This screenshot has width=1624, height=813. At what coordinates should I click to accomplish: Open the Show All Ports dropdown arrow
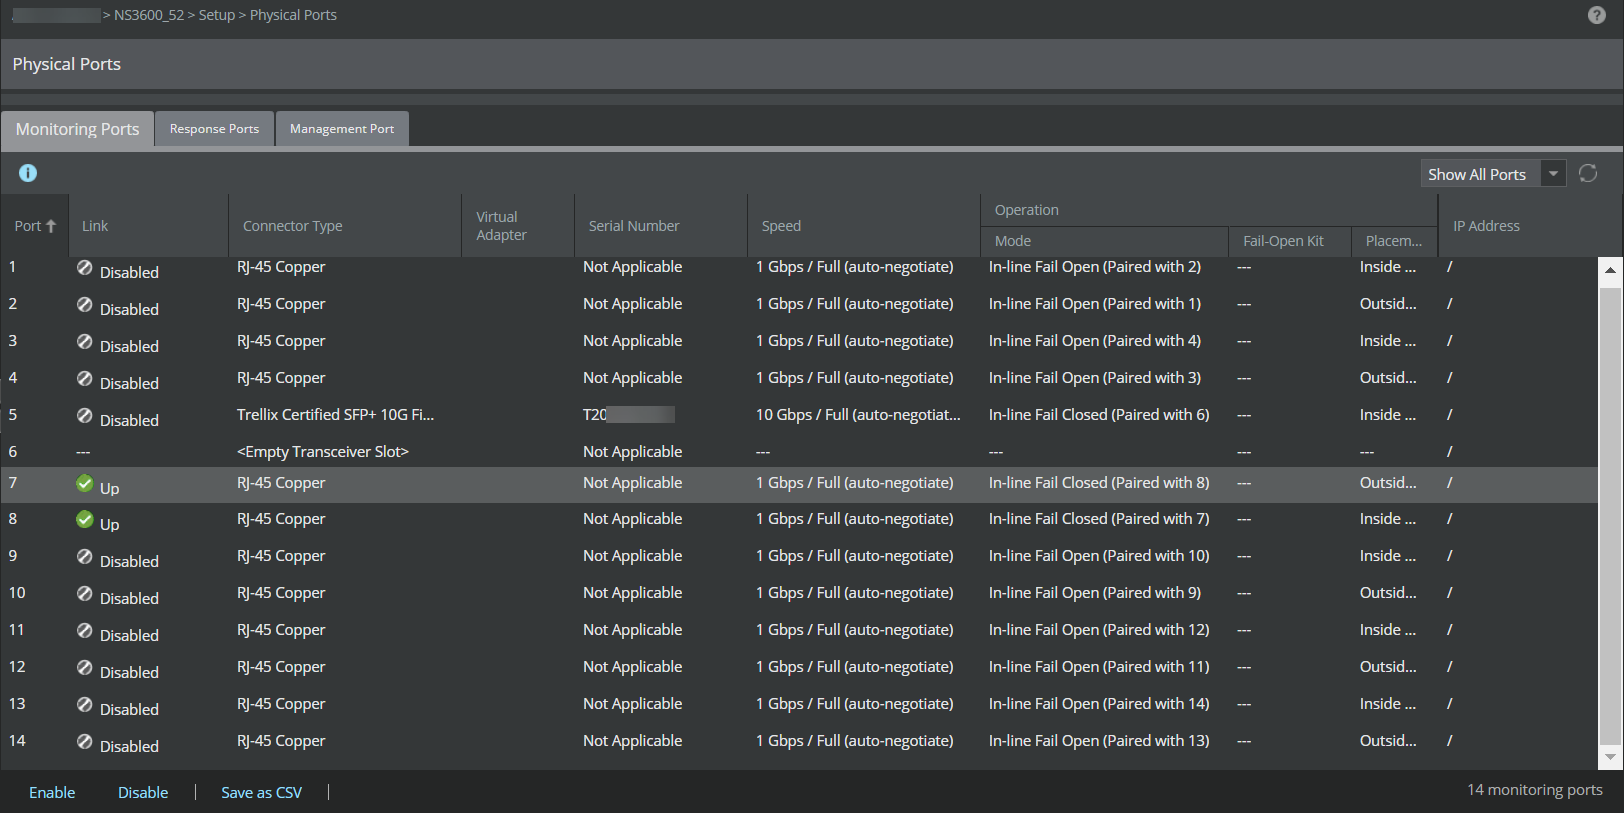coord(1553,174)
